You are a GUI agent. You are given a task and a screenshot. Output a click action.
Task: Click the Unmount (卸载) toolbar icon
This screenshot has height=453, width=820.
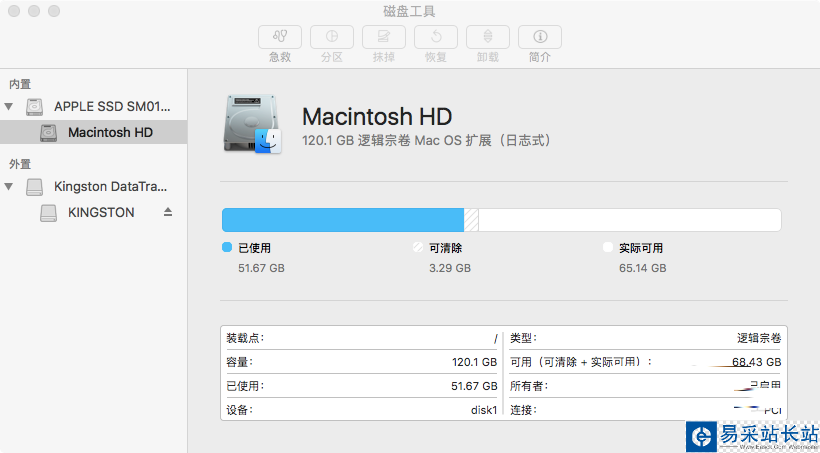click(x=488, y=38)
